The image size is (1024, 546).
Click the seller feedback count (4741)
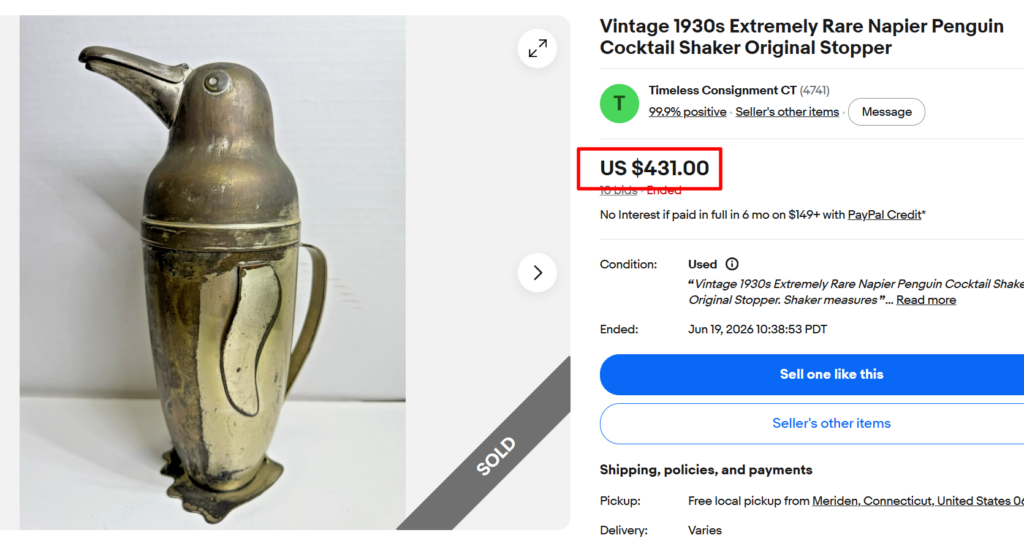point(814,90)
